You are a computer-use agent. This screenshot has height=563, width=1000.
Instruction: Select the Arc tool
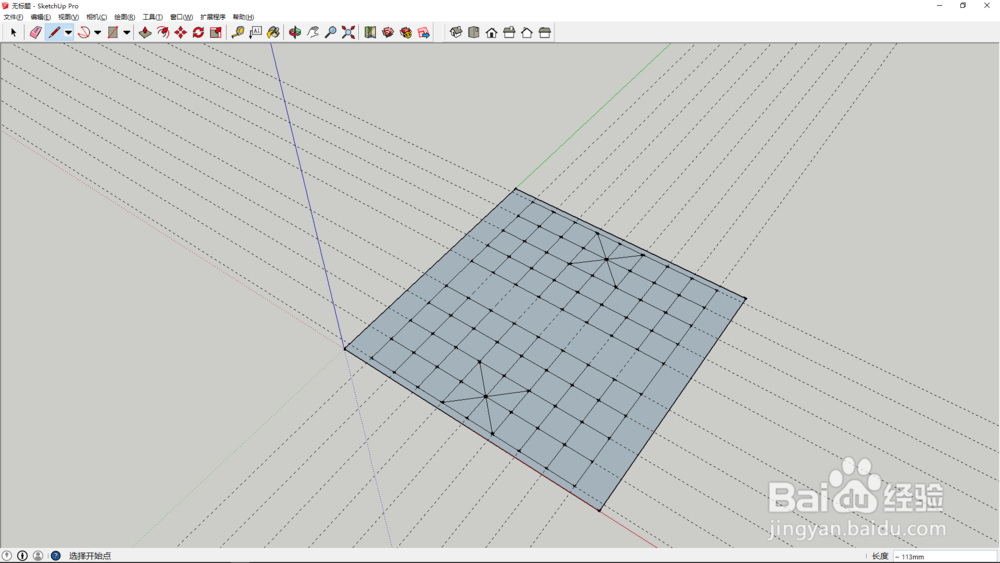[x=84, y=33]
